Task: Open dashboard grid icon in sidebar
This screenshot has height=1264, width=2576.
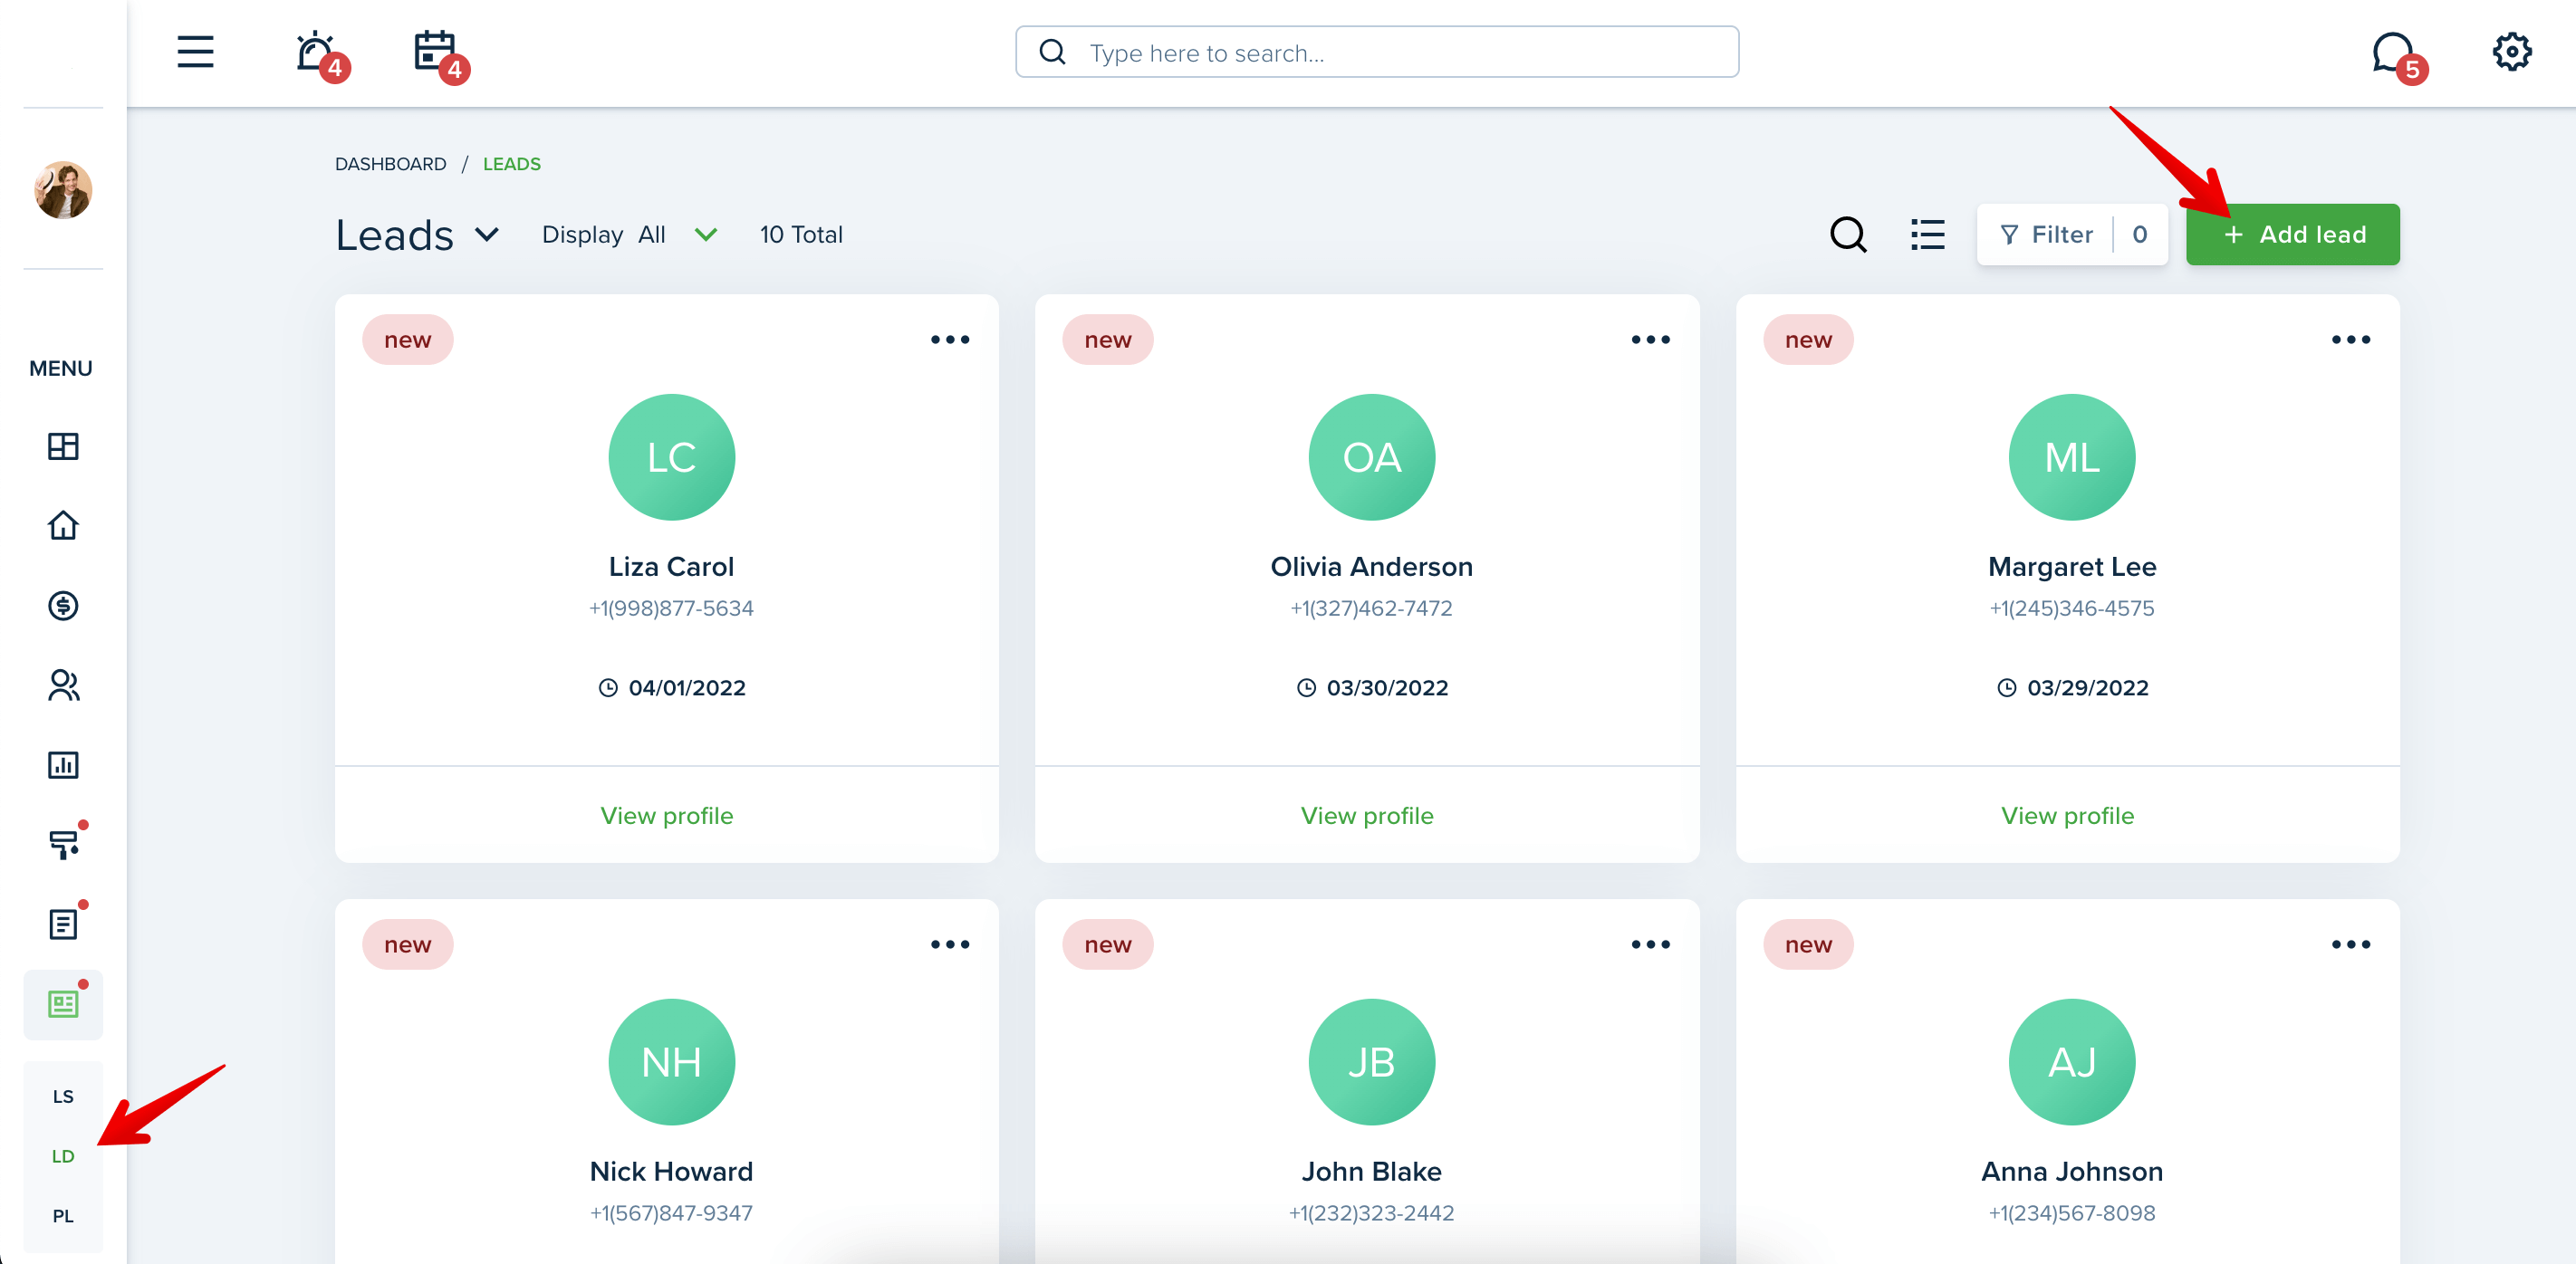Action: coord(63,446)
